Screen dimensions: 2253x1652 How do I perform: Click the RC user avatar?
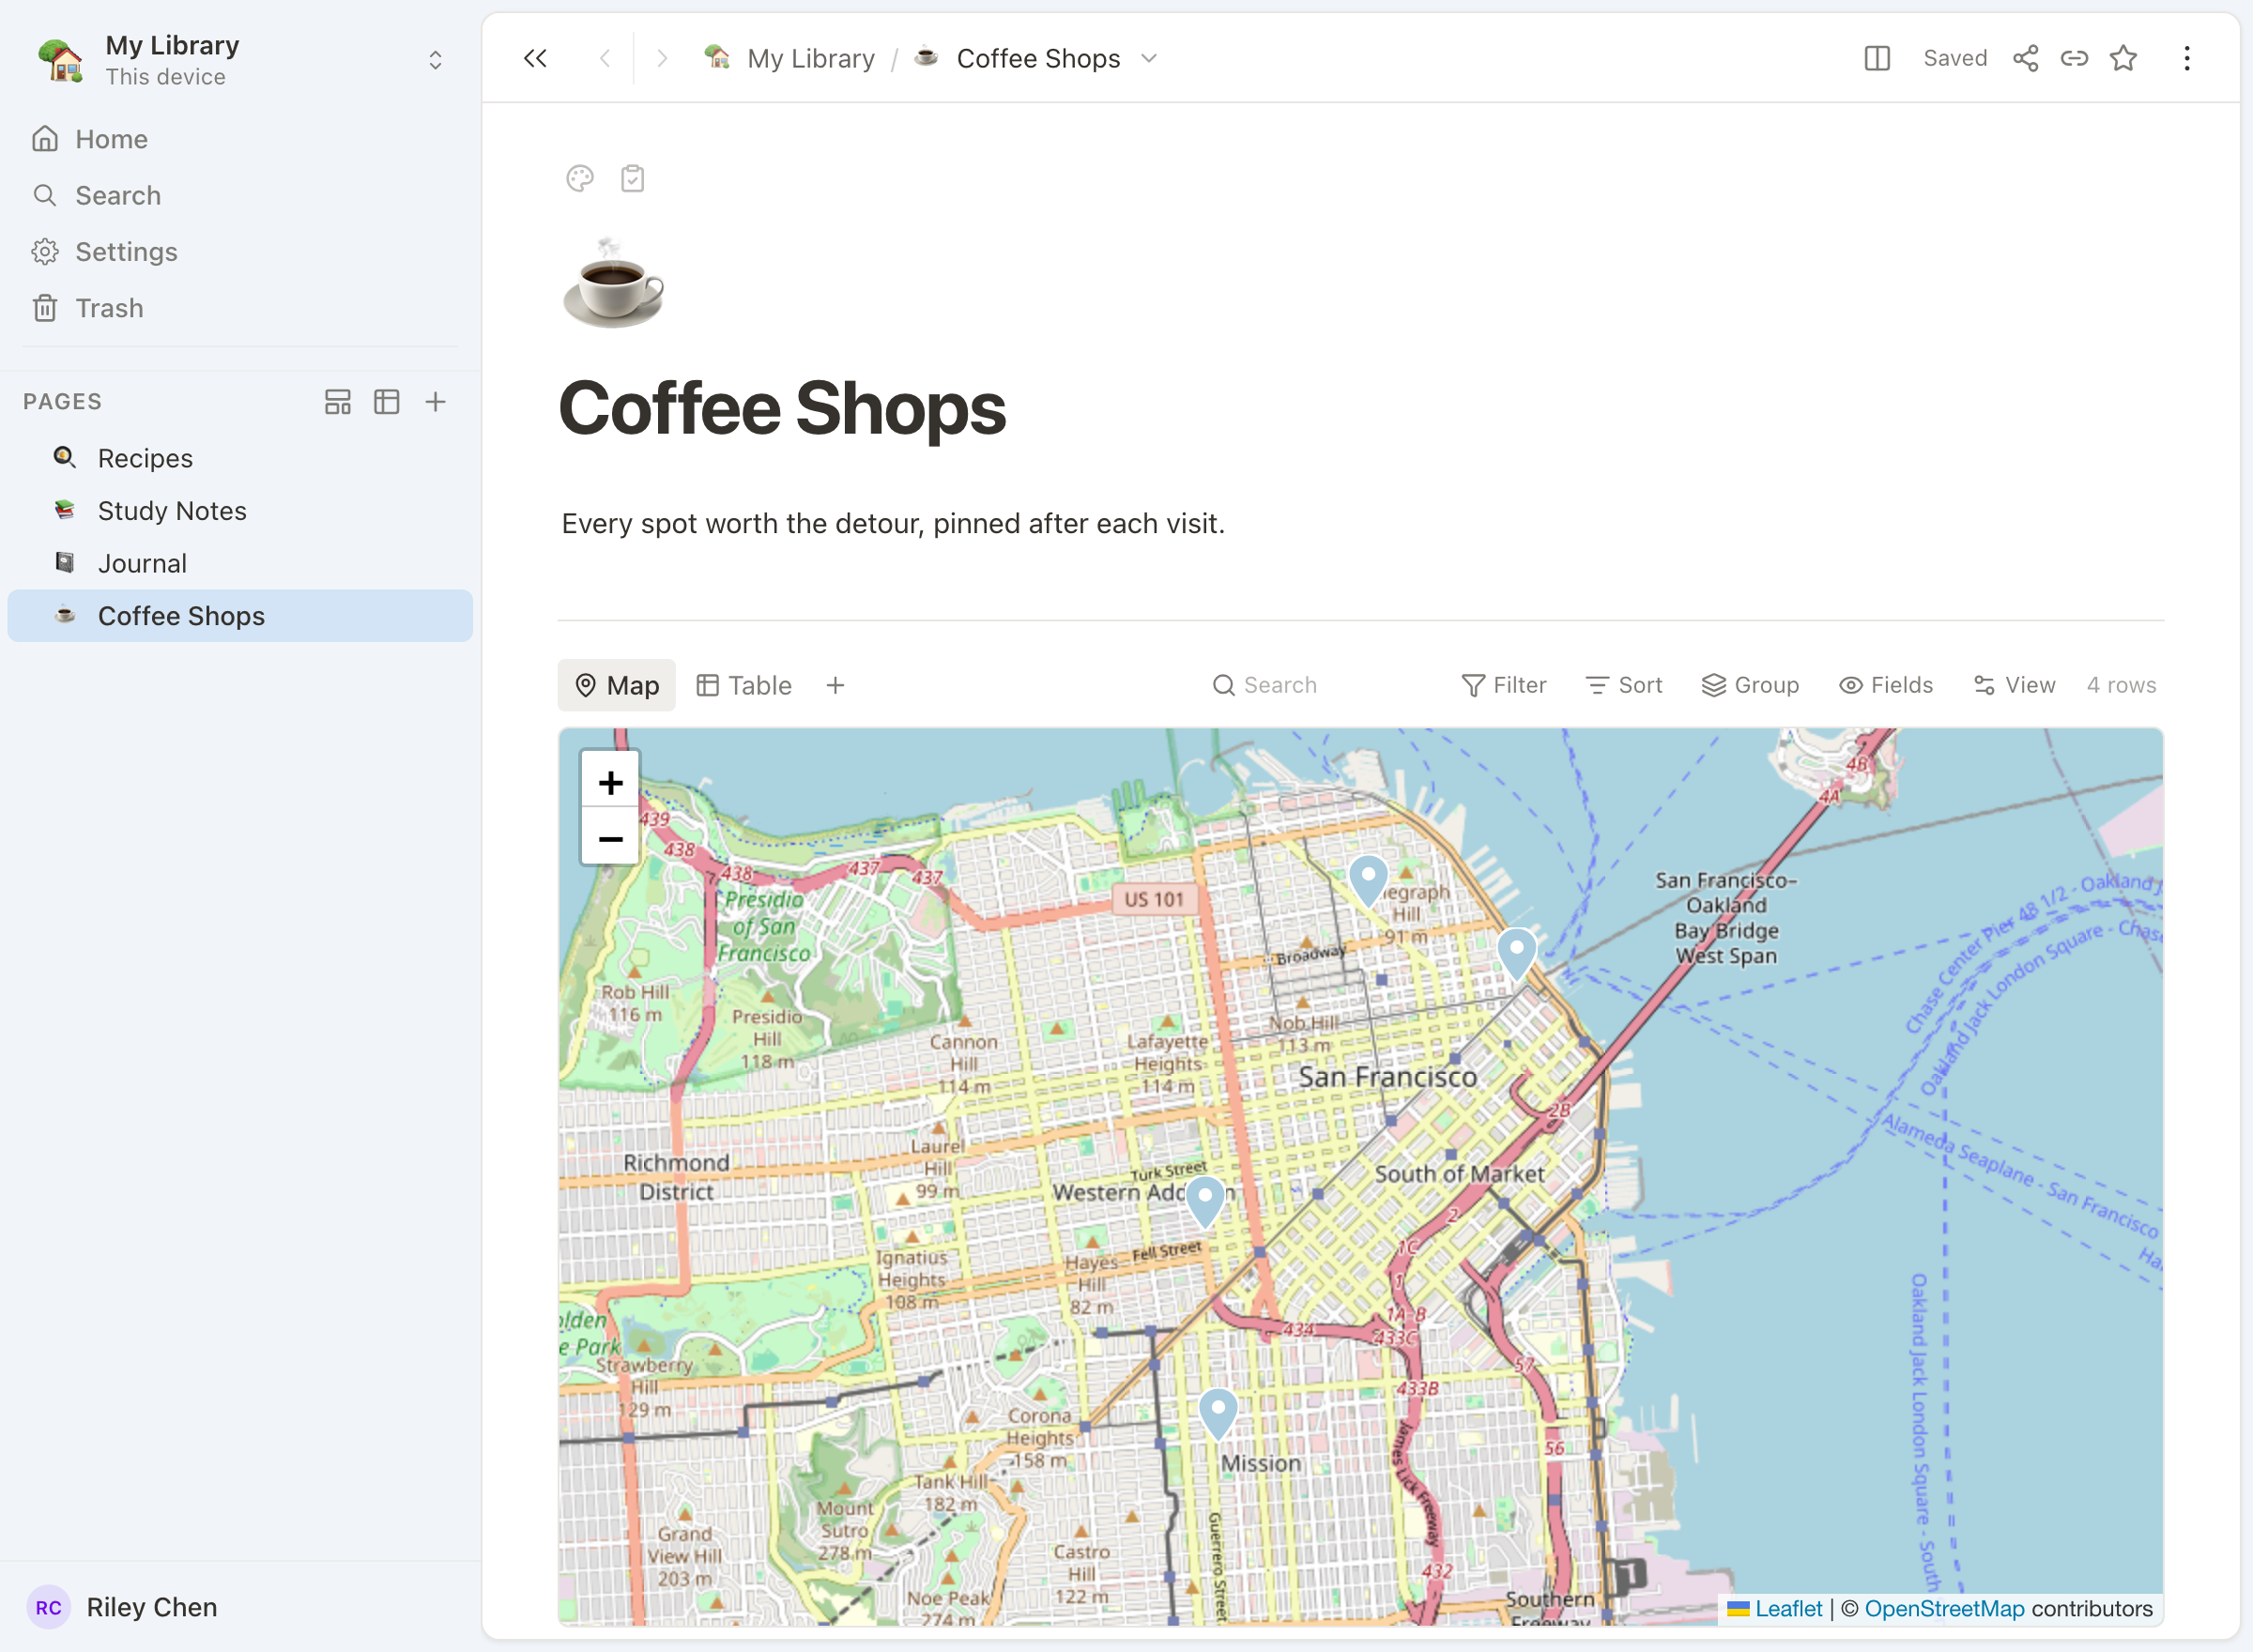(x=48, y=1607)
